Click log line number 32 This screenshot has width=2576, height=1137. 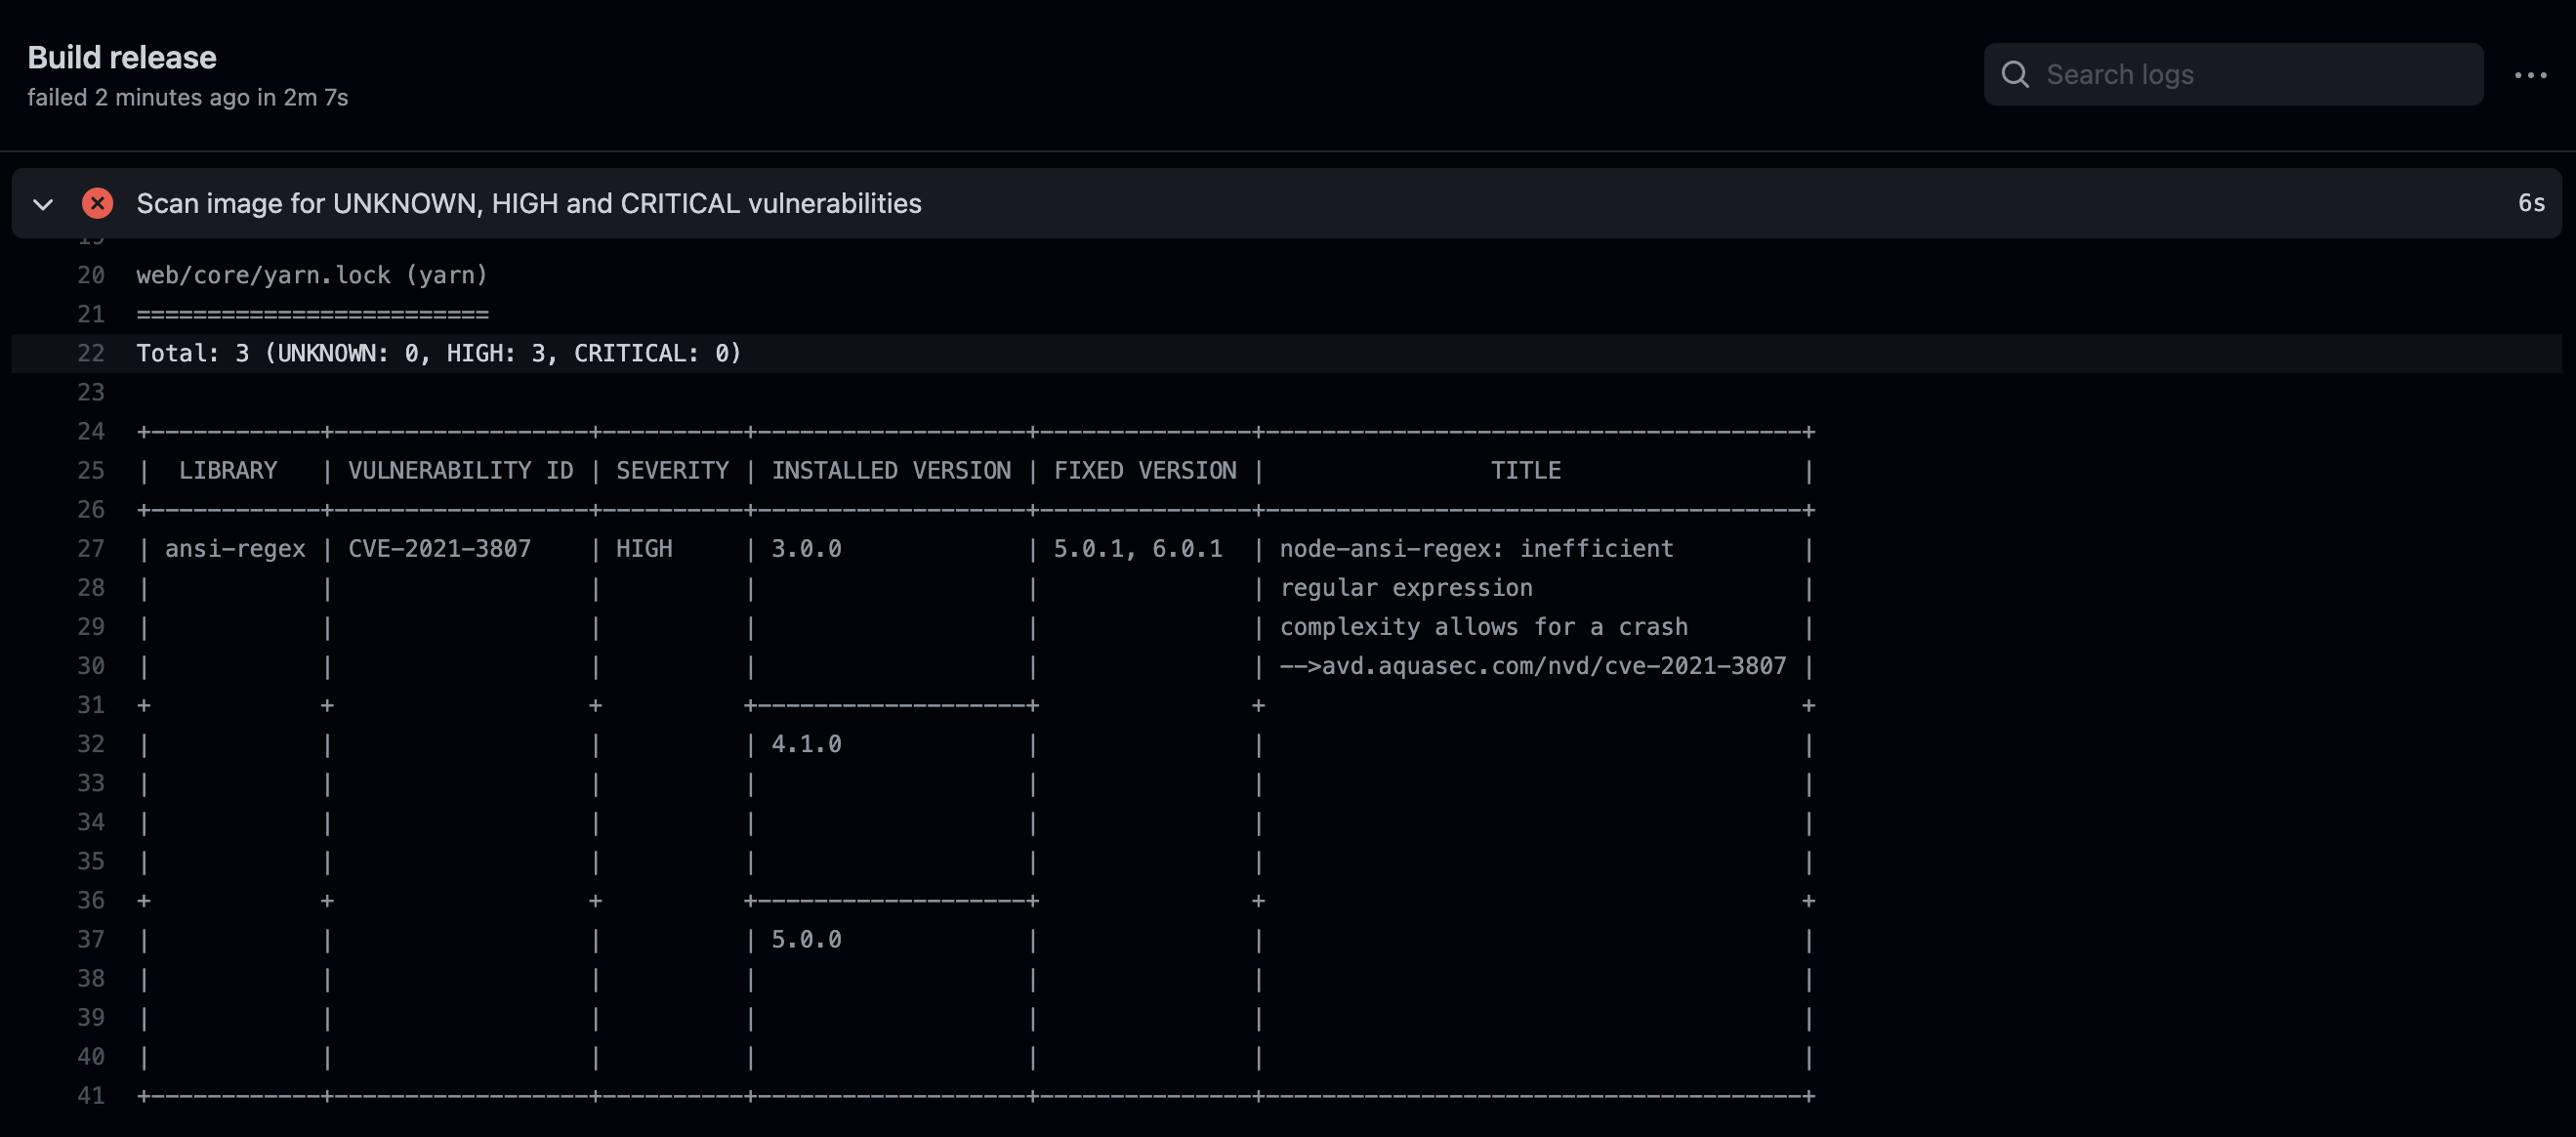(91, 744)
